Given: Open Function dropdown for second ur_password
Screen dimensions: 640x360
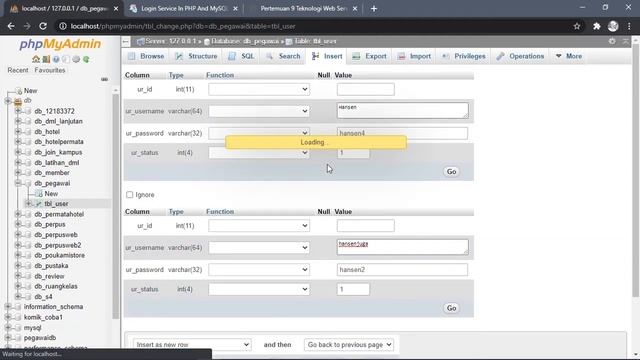Looking at the screenshot, I should click(259, 269).
